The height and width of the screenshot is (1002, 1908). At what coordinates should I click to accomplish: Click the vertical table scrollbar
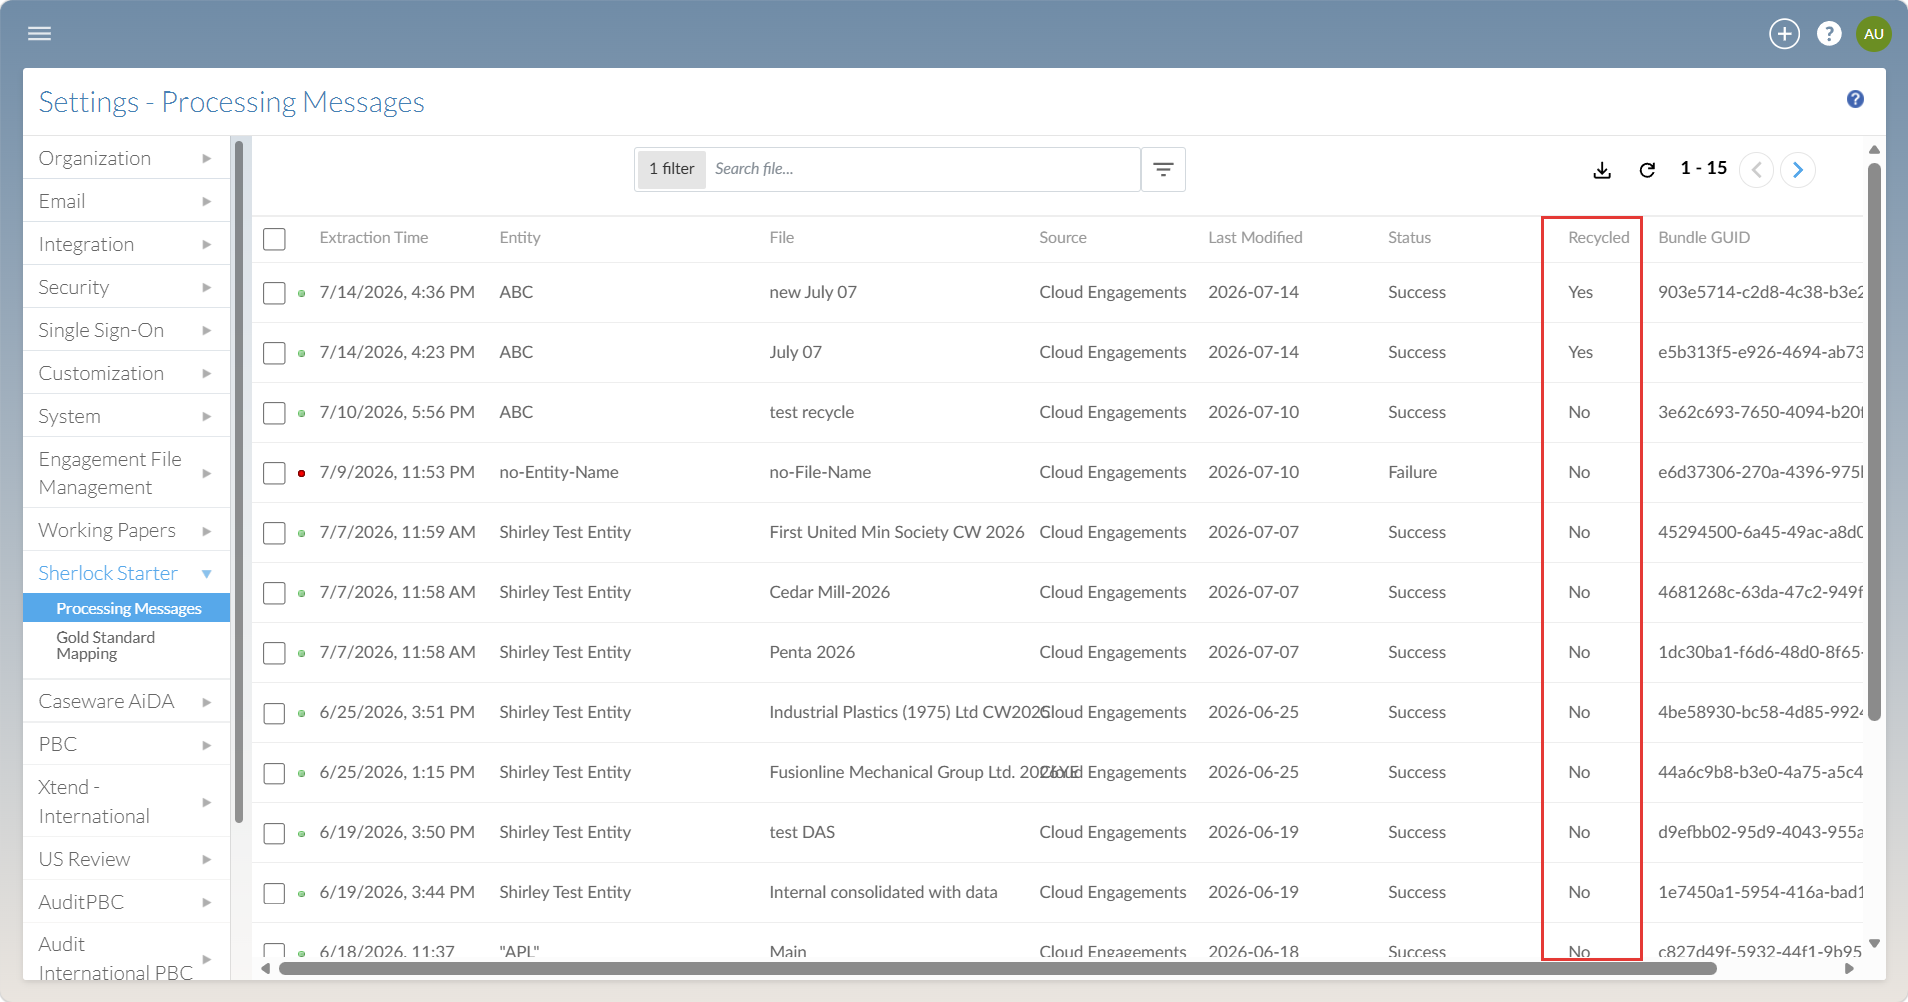click(1874, 440)
